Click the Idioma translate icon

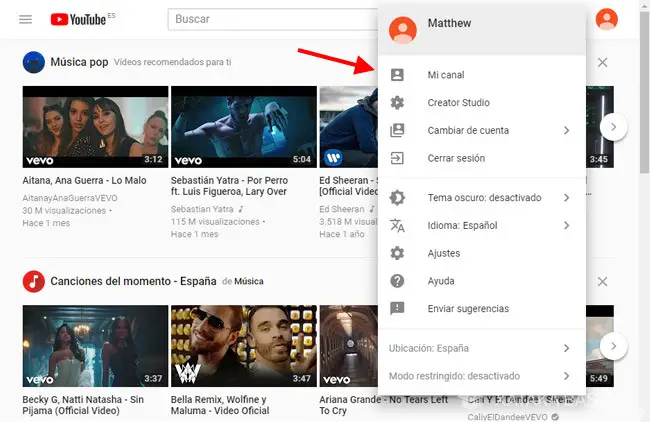(397, 226)
